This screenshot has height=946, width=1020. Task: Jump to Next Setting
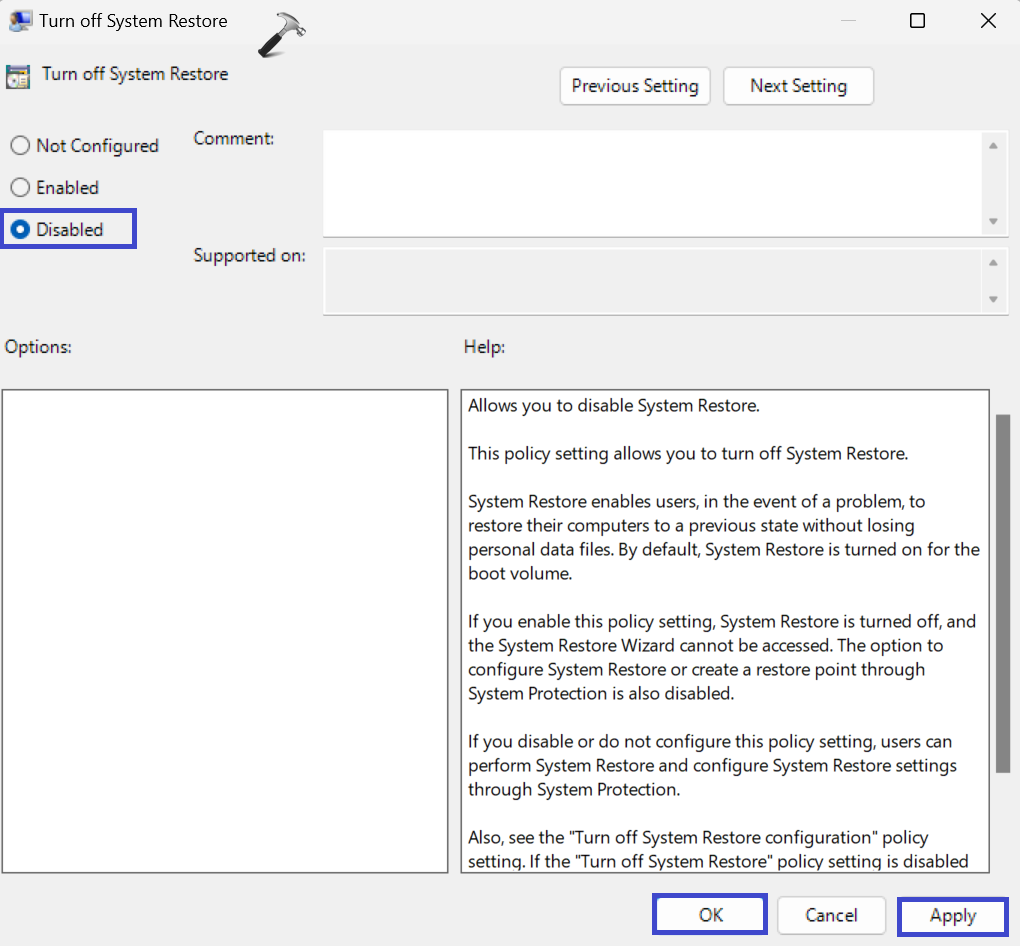(x=798, y=86)
